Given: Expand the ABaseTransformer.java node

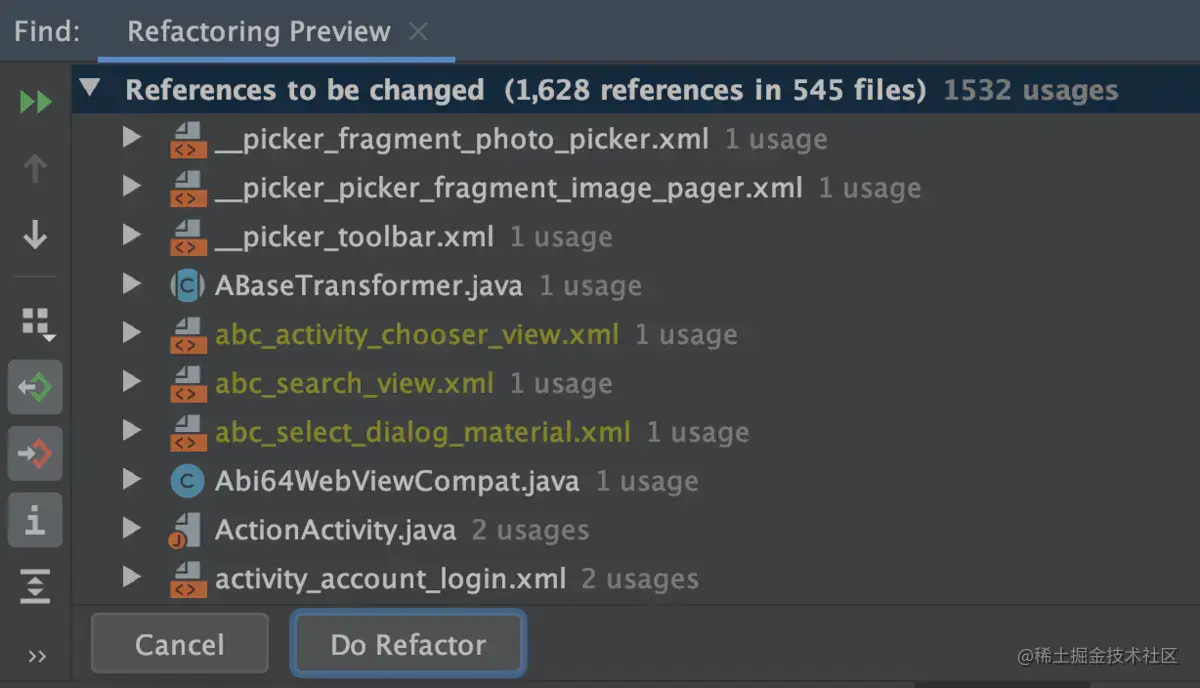Looking at the screenshot, I should pos(131,285).
